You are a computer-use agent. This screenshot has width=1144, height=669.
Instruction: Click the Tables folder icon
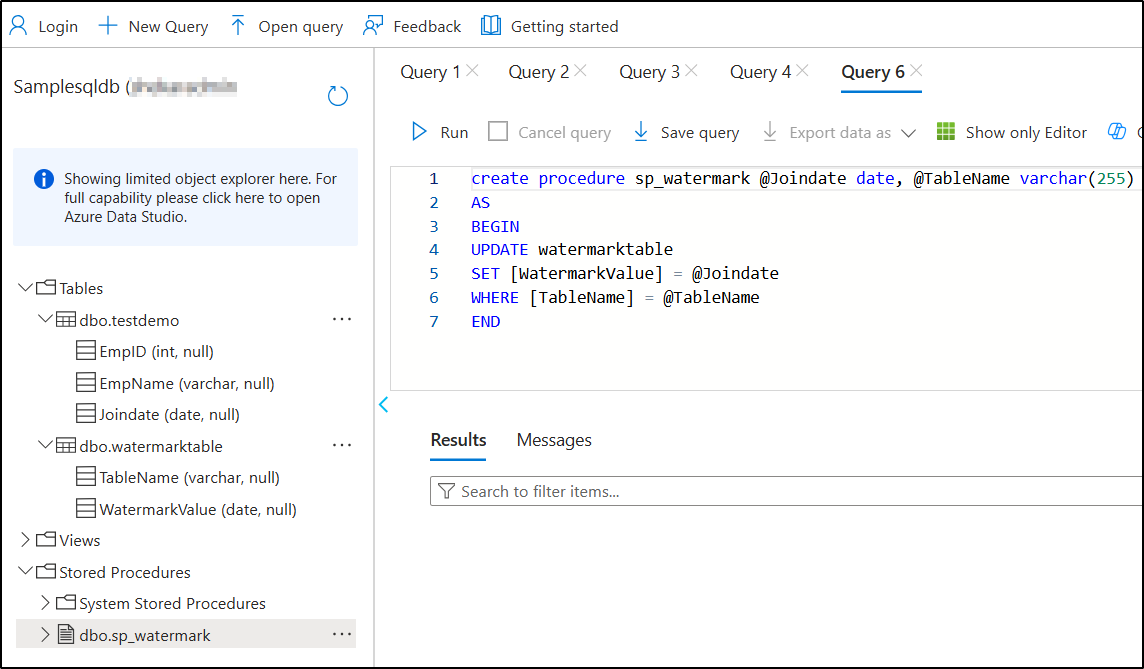click(46, 287)
